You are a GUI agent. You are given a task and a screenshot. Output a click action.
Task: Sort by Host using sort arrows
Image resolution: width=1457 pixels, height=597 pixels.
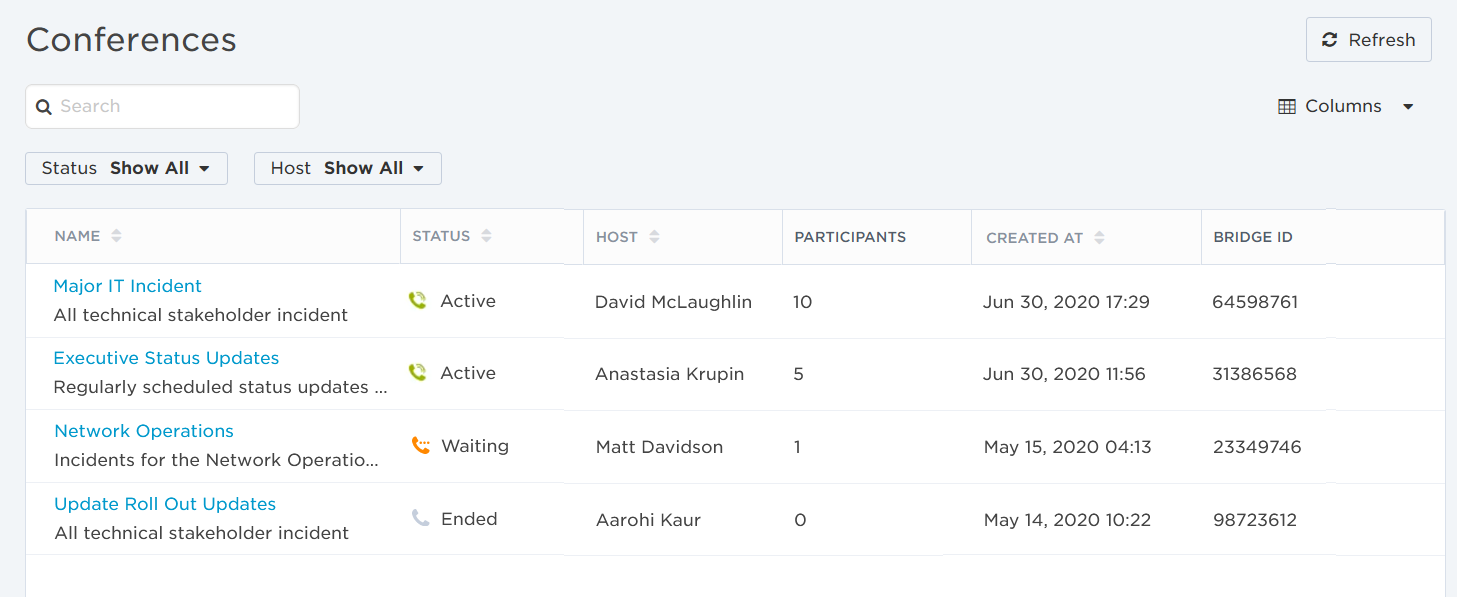coord(654,237)
